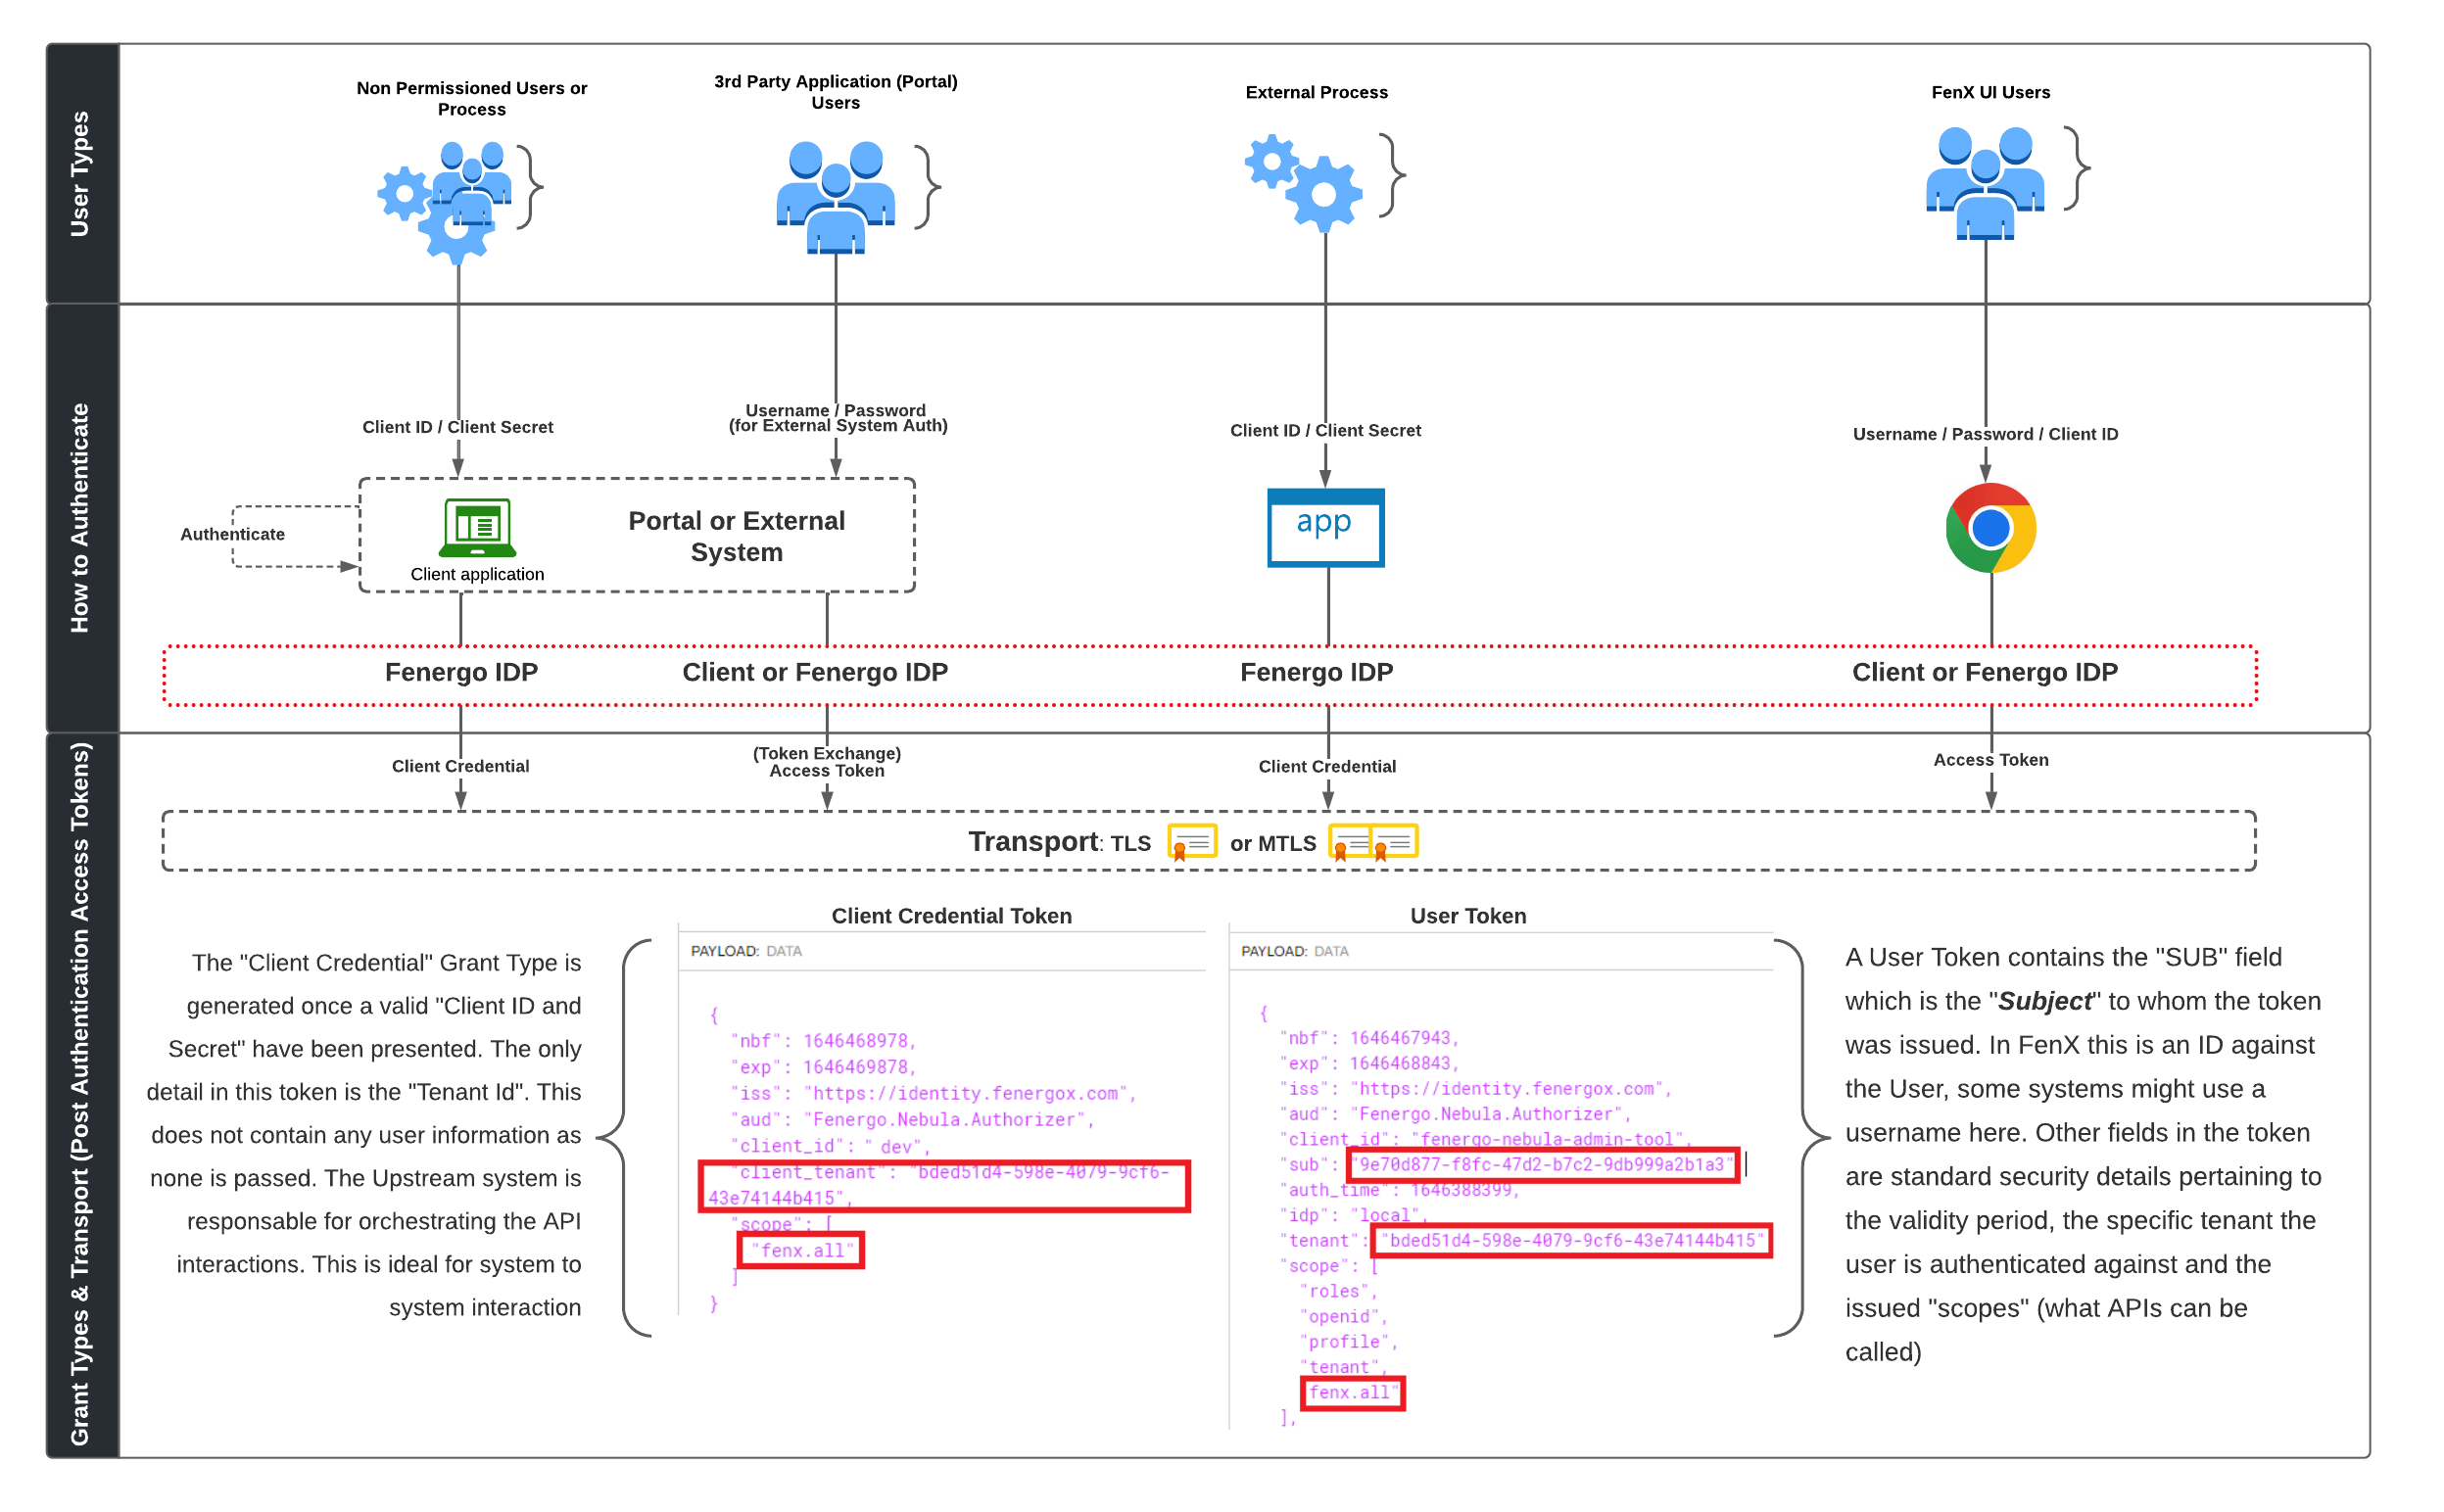Image resolution: width=2444 pixels, height=1512 pixels.
Task: Click the highlighted sub value box
Action: click(1541, 1165)
